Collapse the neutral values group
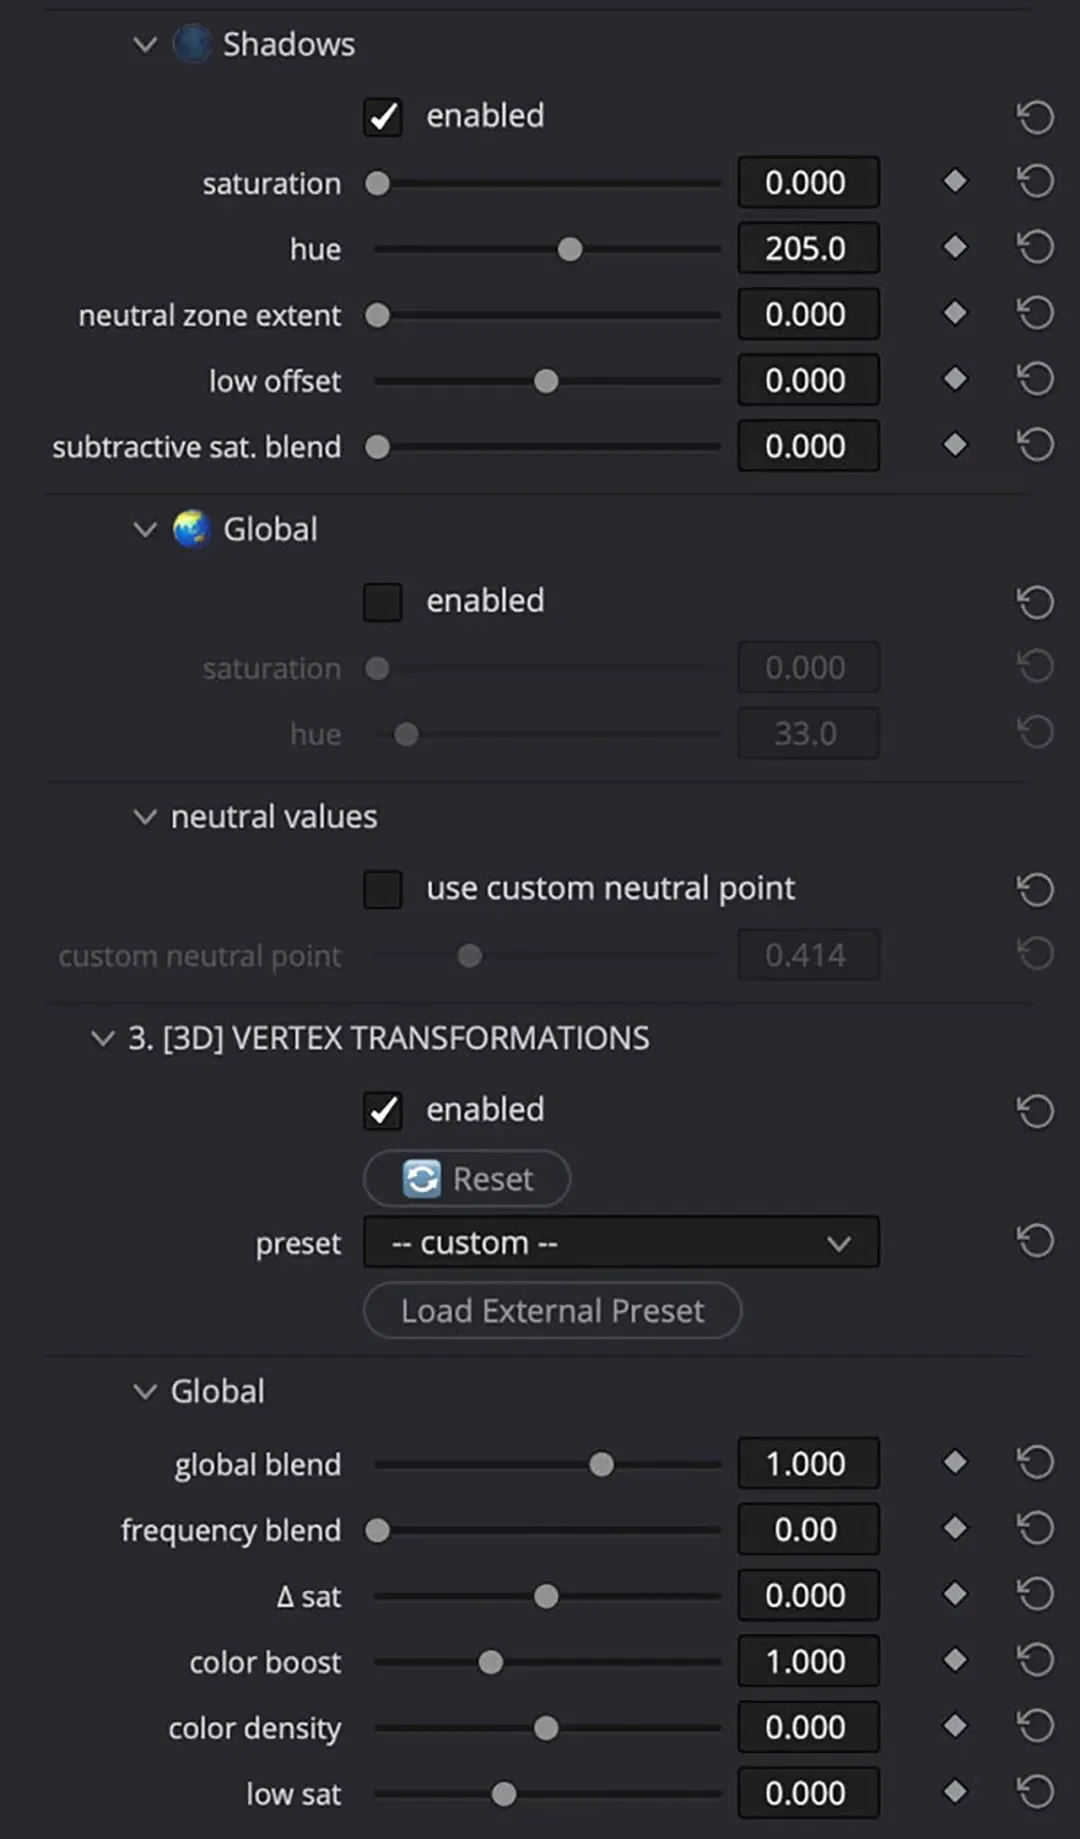Screen dimensions: 1080x1839 [145, 817]
